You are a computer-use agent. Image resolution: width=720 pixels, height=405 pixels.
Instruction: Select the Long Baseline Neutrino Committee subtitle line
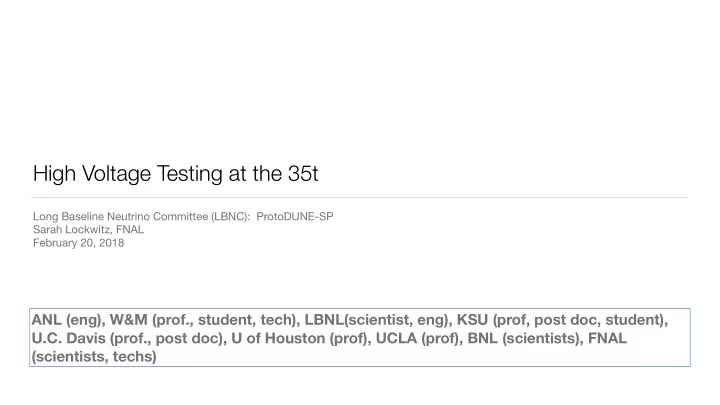point(183,216)
